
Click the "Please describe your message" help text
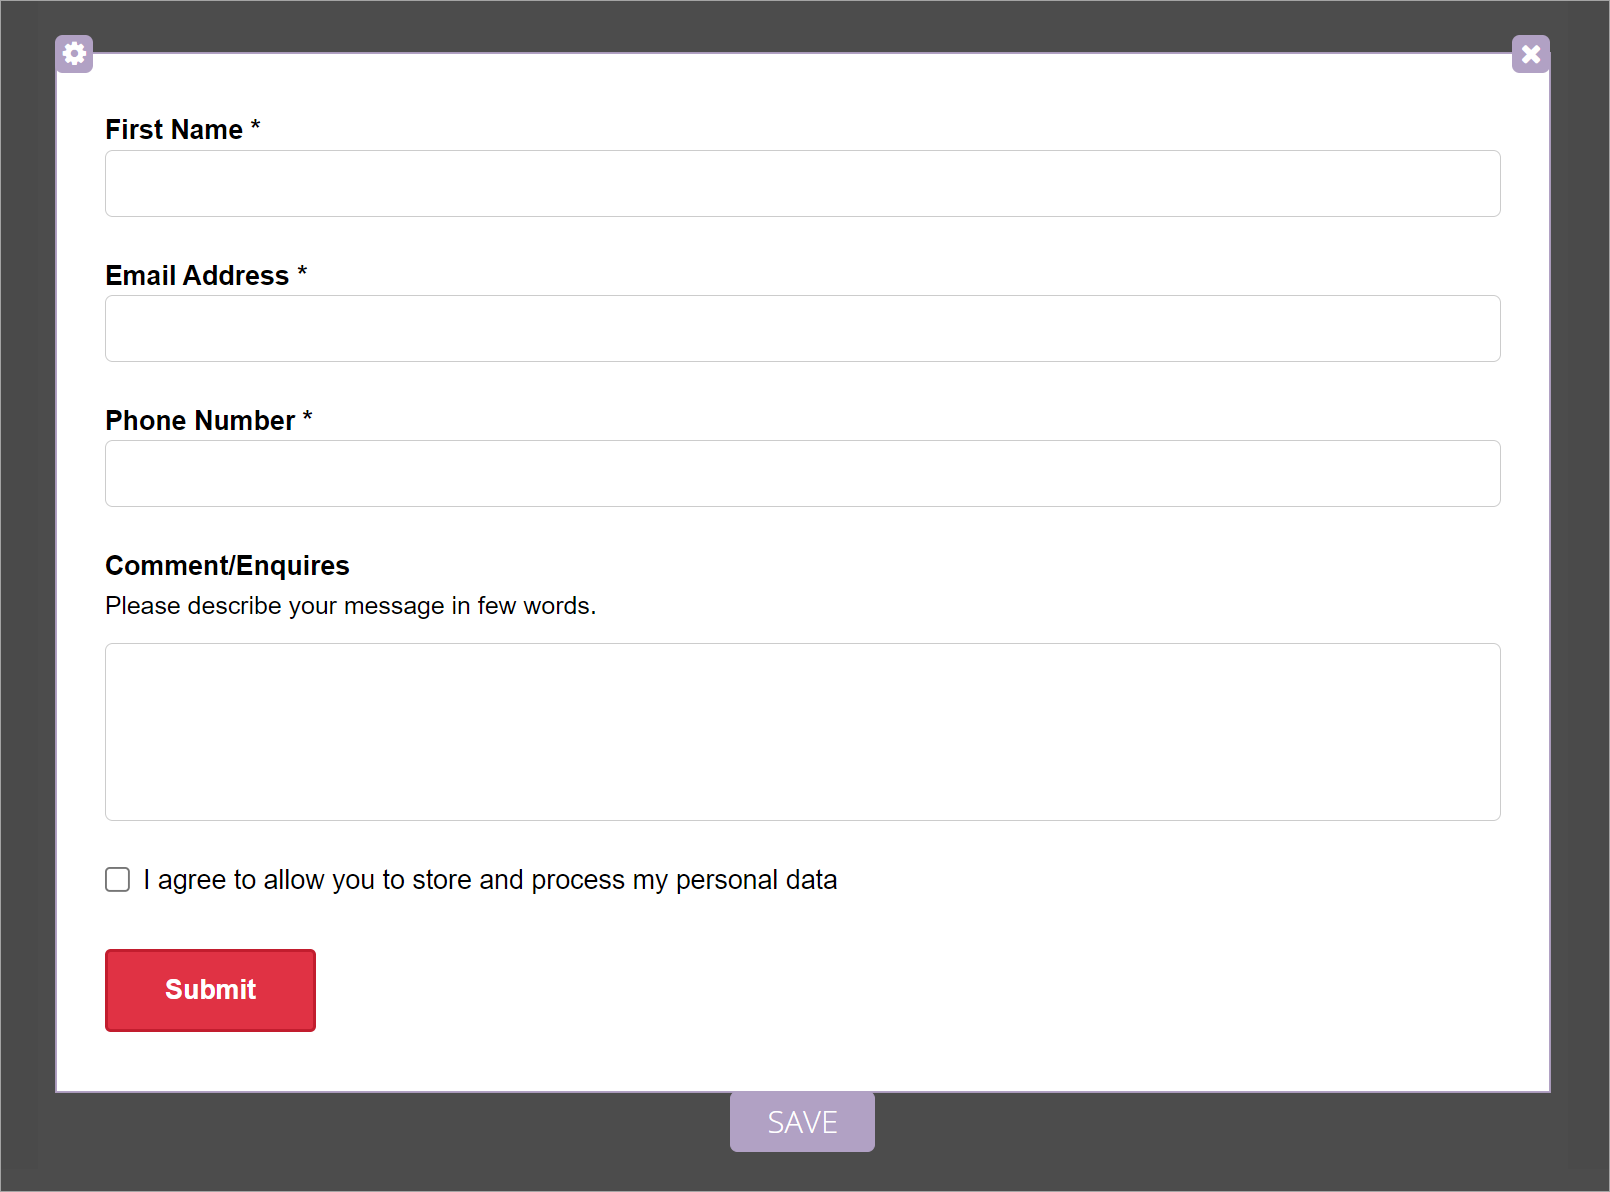(350, 606)
